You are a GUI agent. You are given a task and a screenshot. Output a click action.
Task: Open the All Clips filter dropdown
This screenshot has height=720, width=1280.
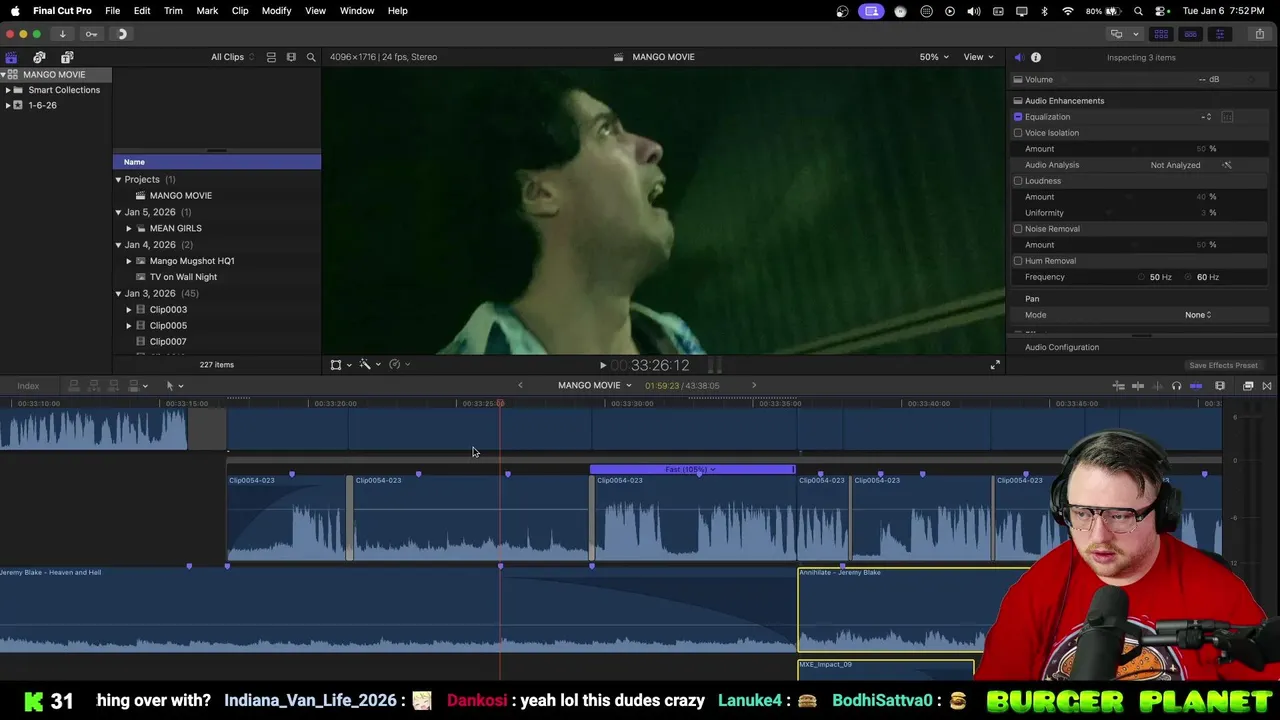pyautogui.click(x=232, y=57)
